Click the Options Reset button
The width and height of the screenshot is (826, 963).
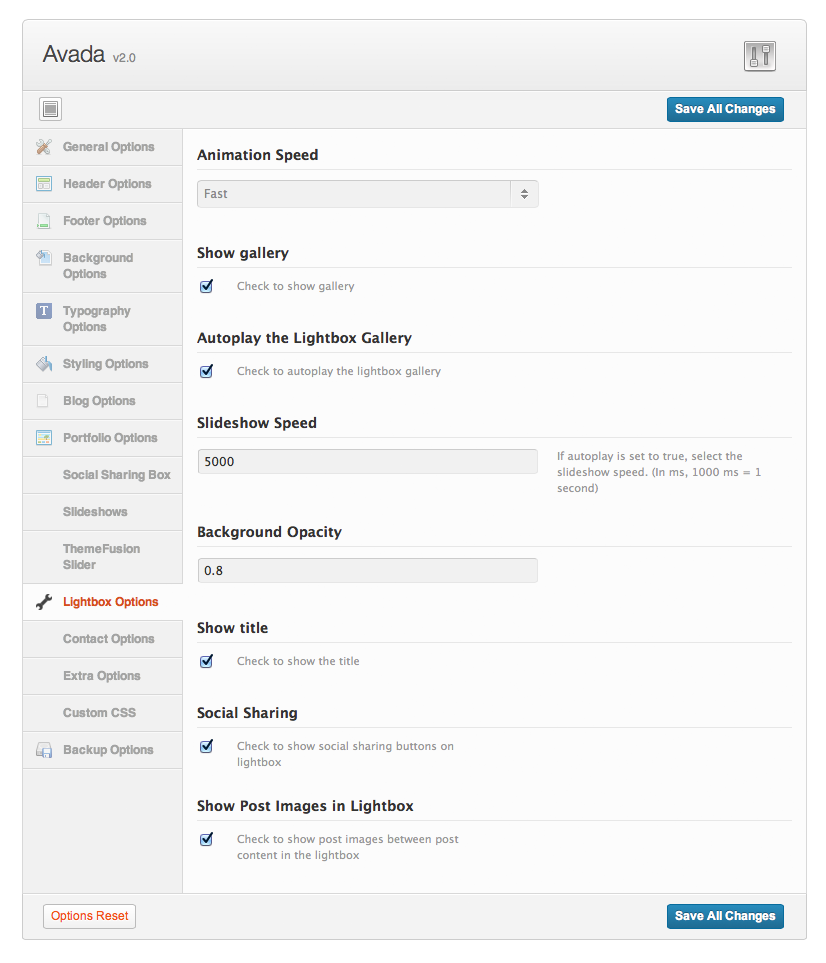point(89,916)
